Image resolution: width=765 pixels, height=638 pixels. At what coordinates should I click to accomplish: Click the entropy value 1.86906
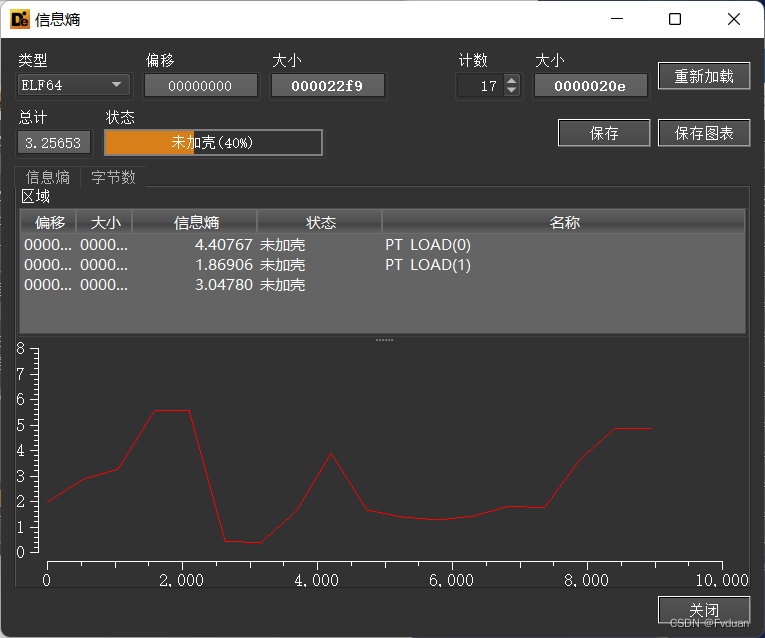click(x=224, y=265)
